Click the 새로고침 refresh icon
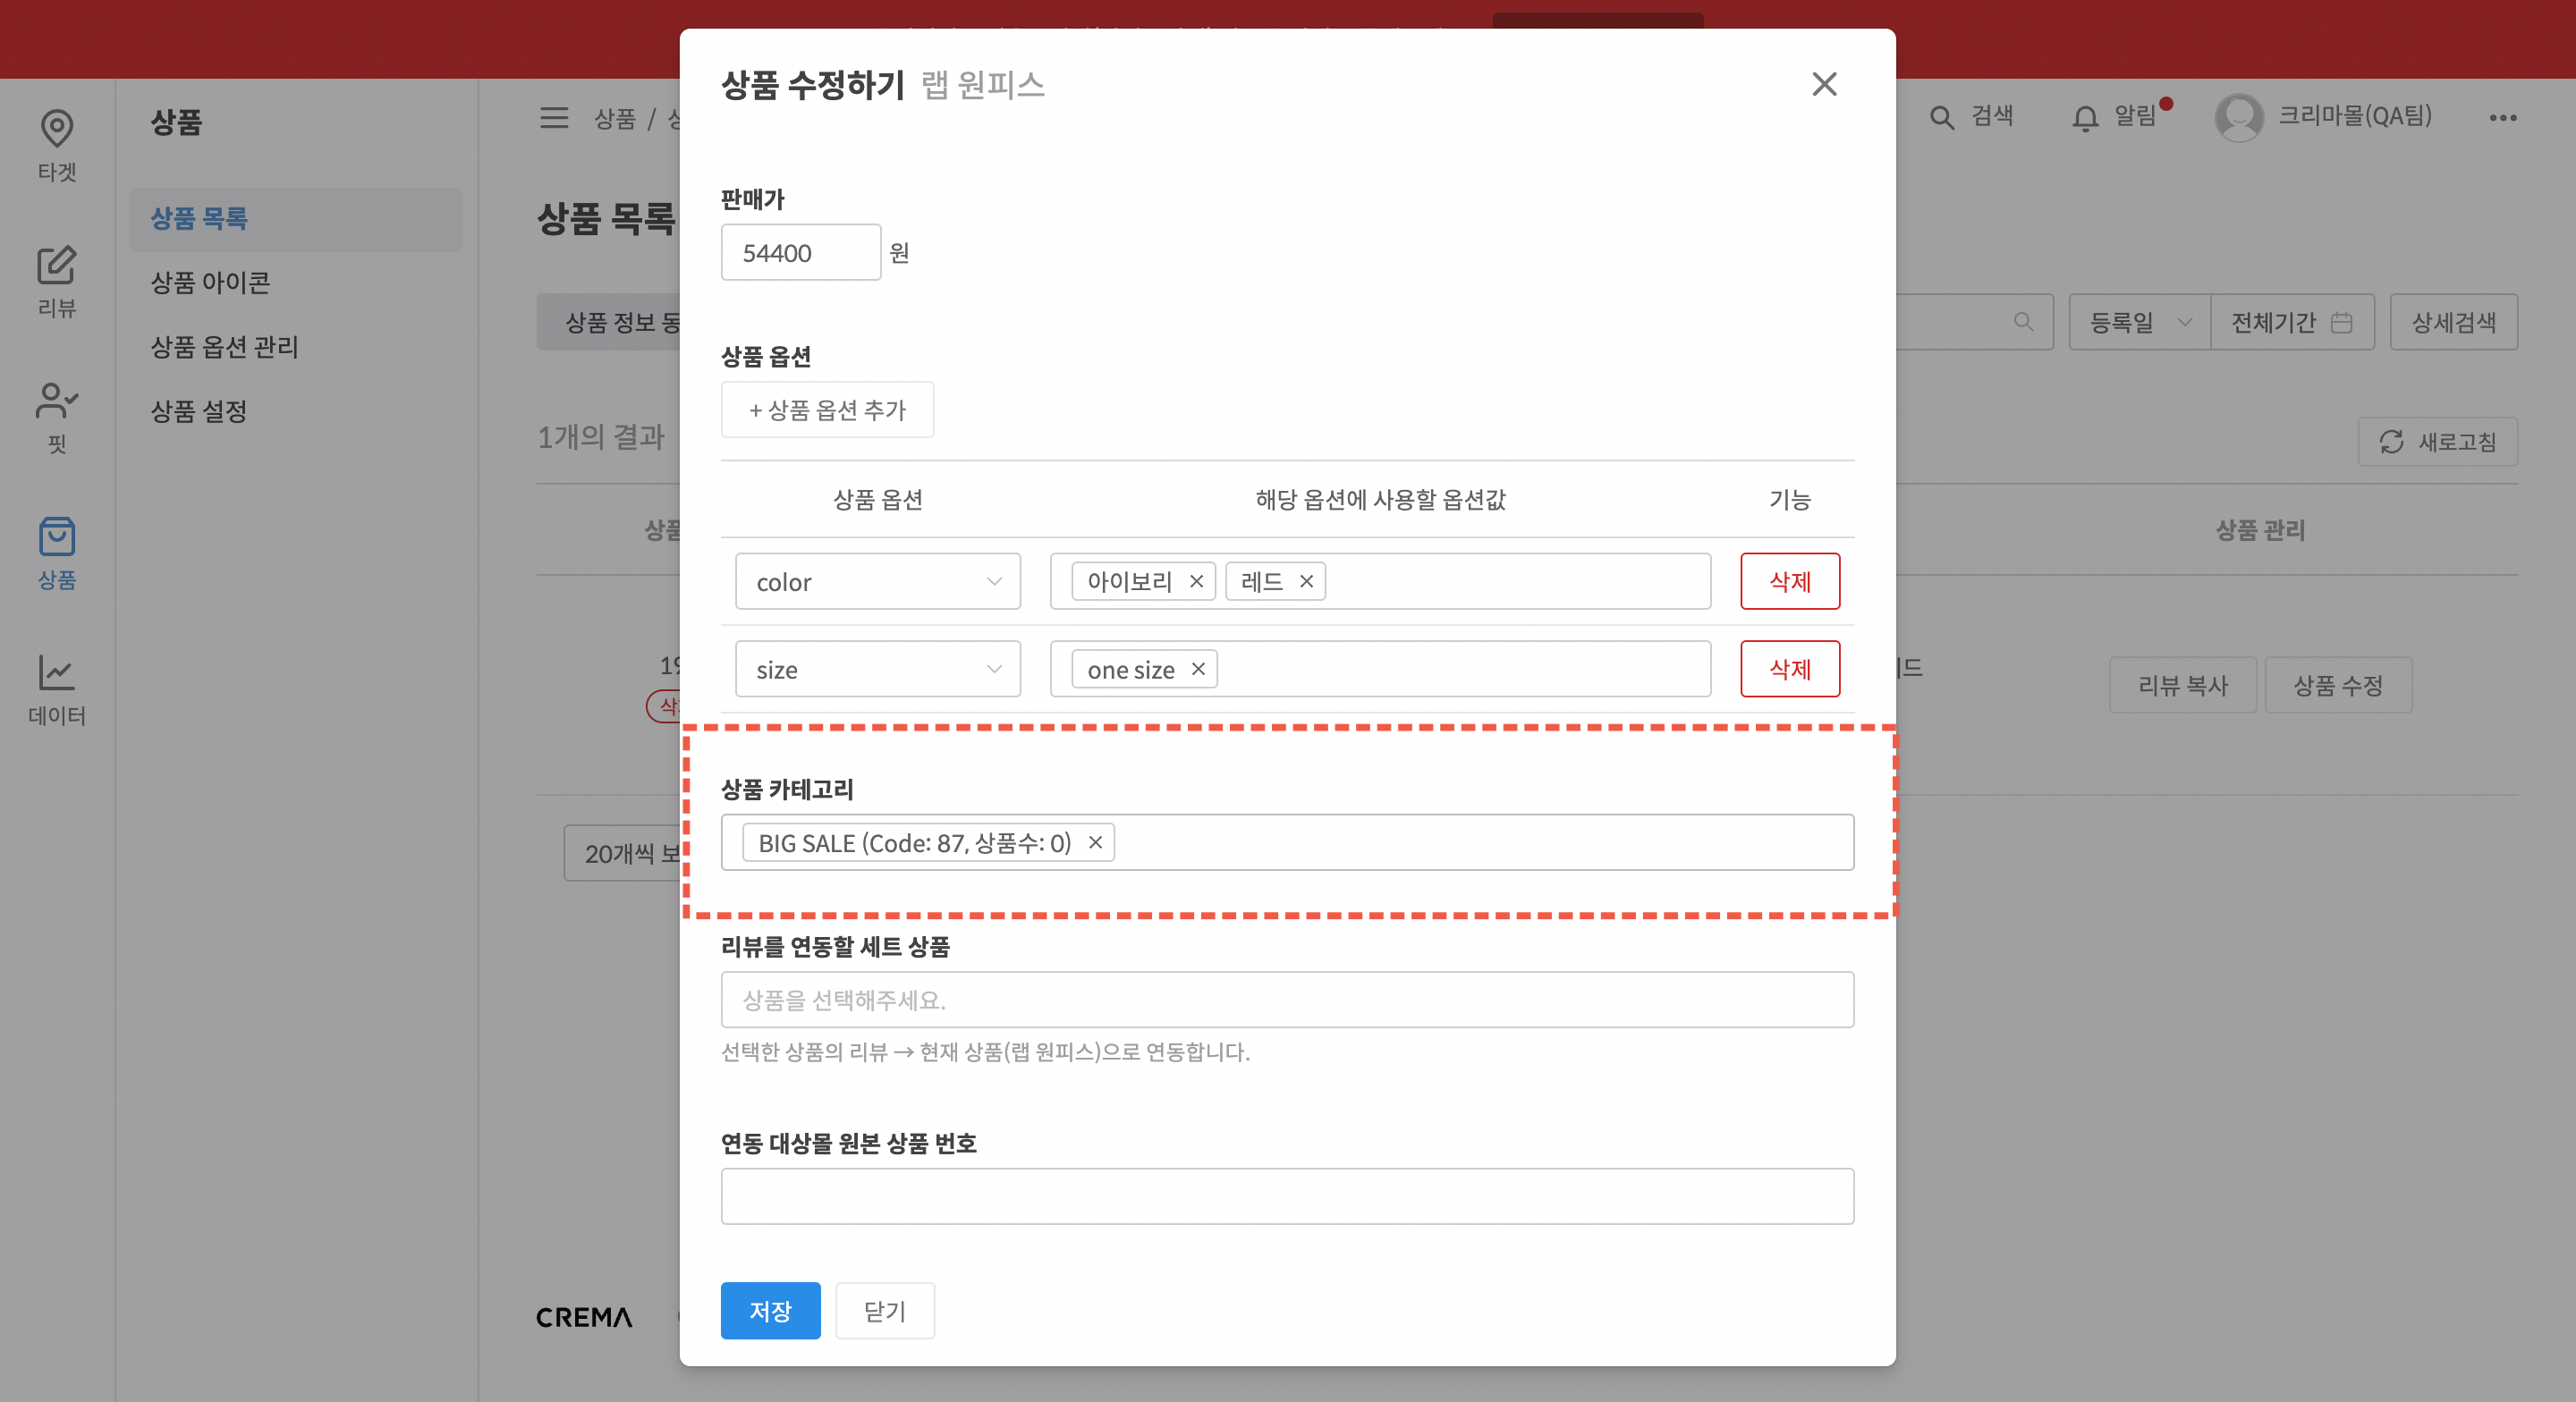The height and width of the screenshot is (1402, 2576). [x=2392, y=441]
